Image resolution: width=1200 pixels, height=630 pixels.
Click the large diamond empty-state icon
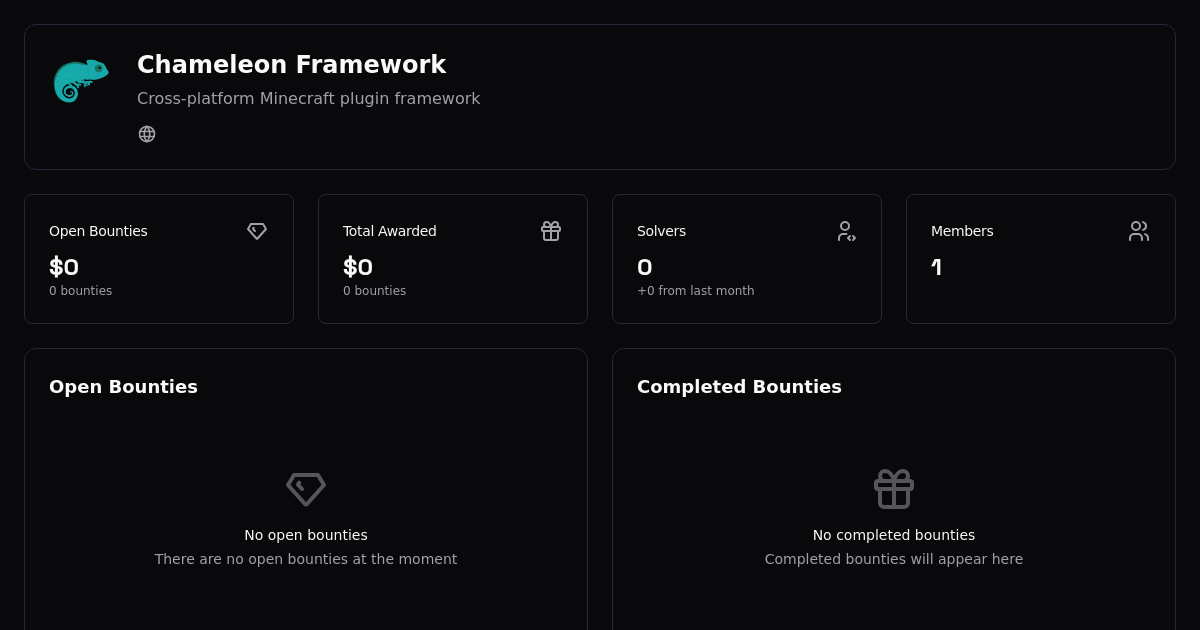[x=306, y=489]
